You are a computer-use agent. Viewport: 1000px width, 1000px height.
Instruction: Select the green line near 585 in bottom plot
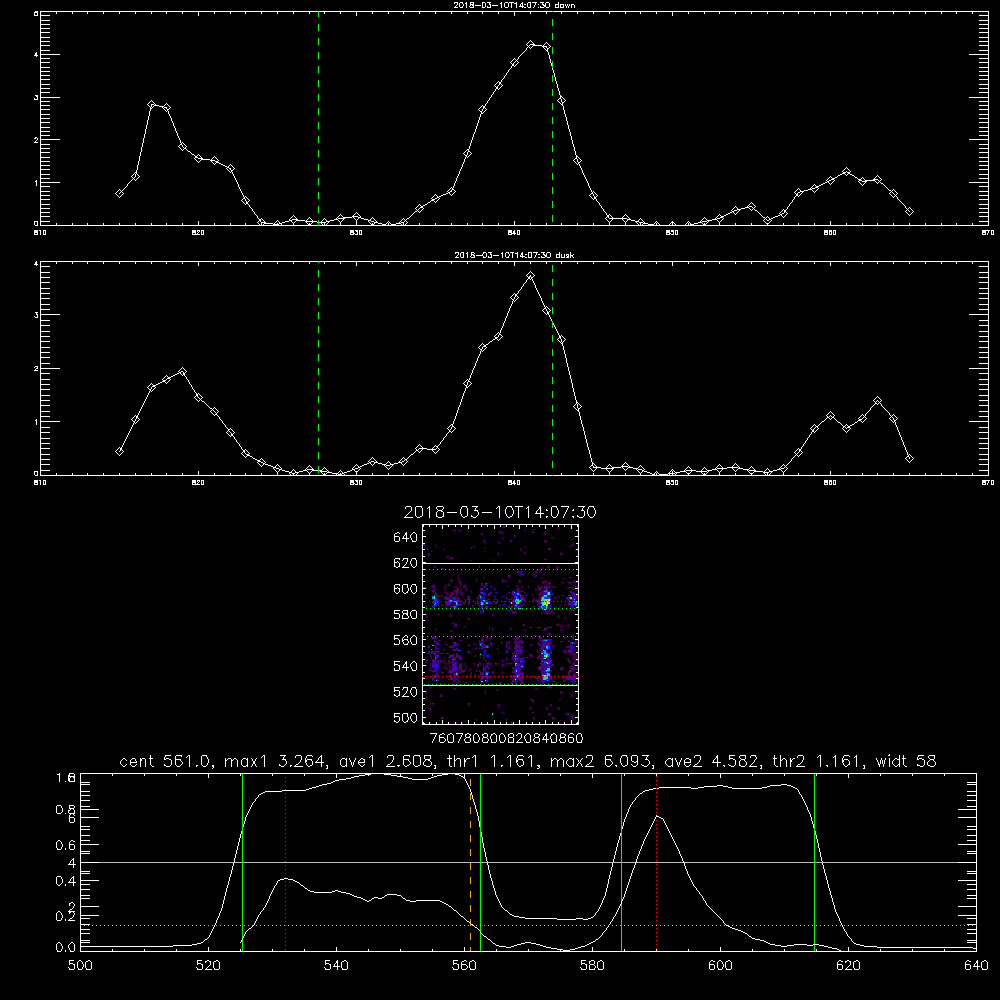(621, 863)
